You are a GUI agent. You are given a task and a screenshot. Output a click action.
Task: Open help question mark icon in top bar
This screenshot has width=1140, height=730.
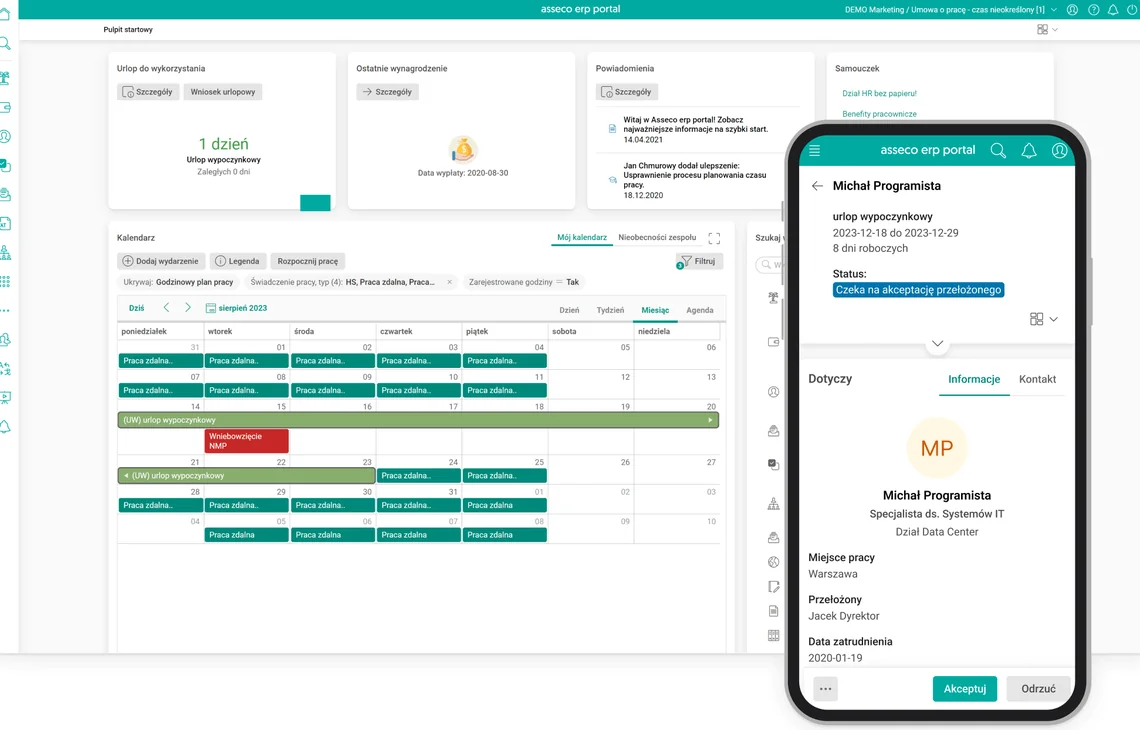pos(1093,9)
